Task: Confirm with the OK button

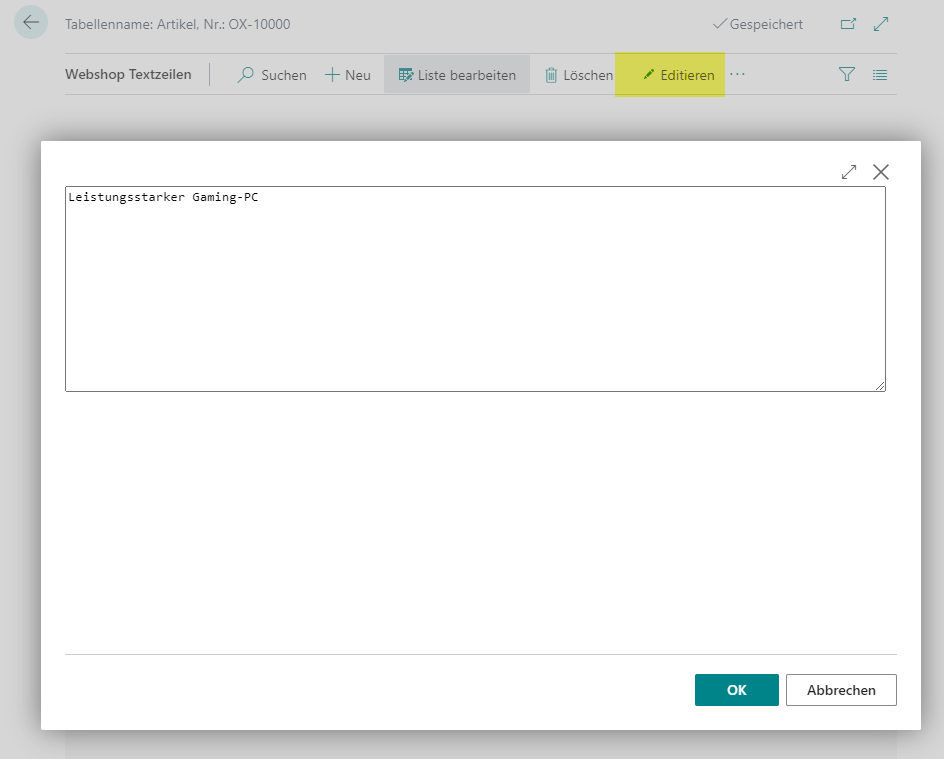Action: (x=736, y=690)
